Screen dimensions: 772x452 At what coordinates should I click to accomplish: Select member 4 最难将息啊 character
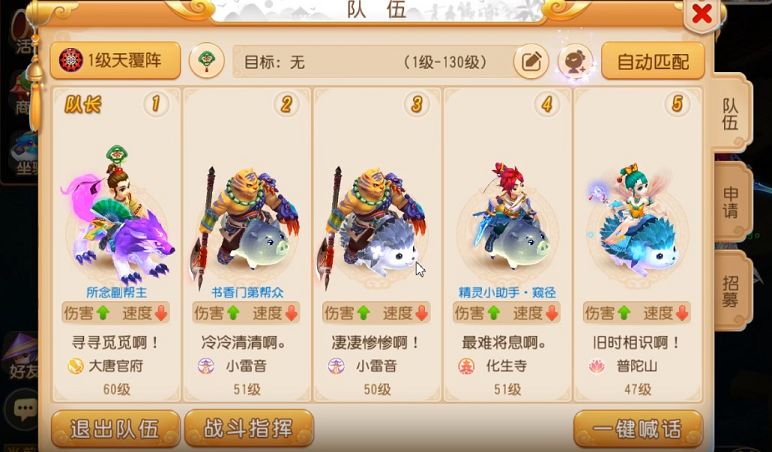[508, 244]
